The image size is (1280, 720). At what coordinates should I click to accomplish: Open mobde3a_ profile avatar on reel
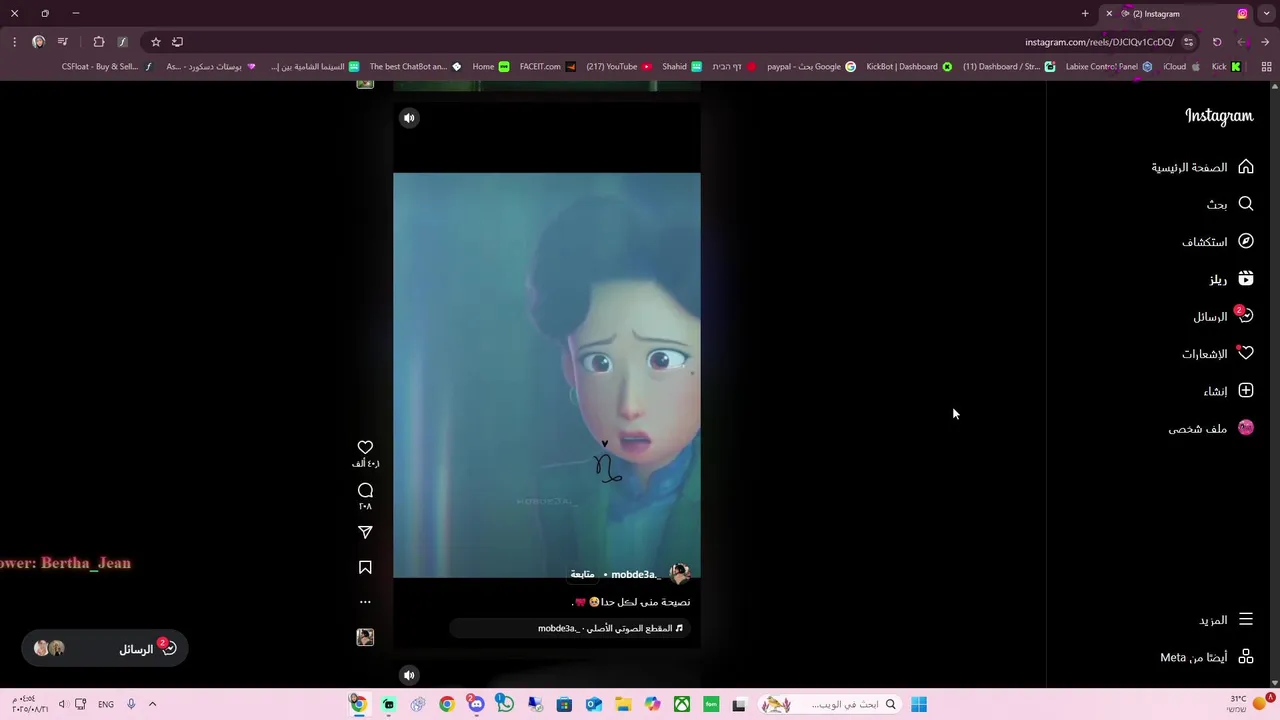point(680,573)
